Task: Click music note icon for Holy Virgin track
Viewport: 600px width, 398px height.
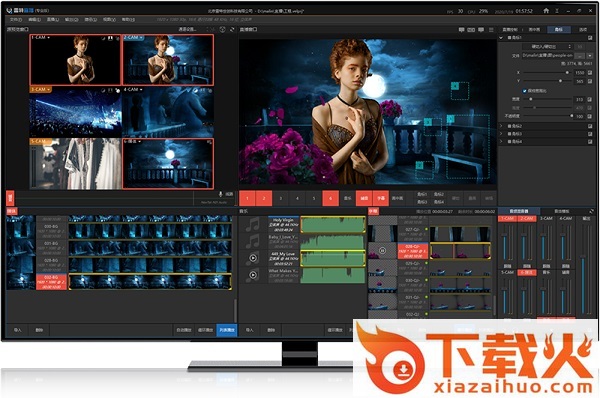Action: pyautogui.click(x=253, y=225)
